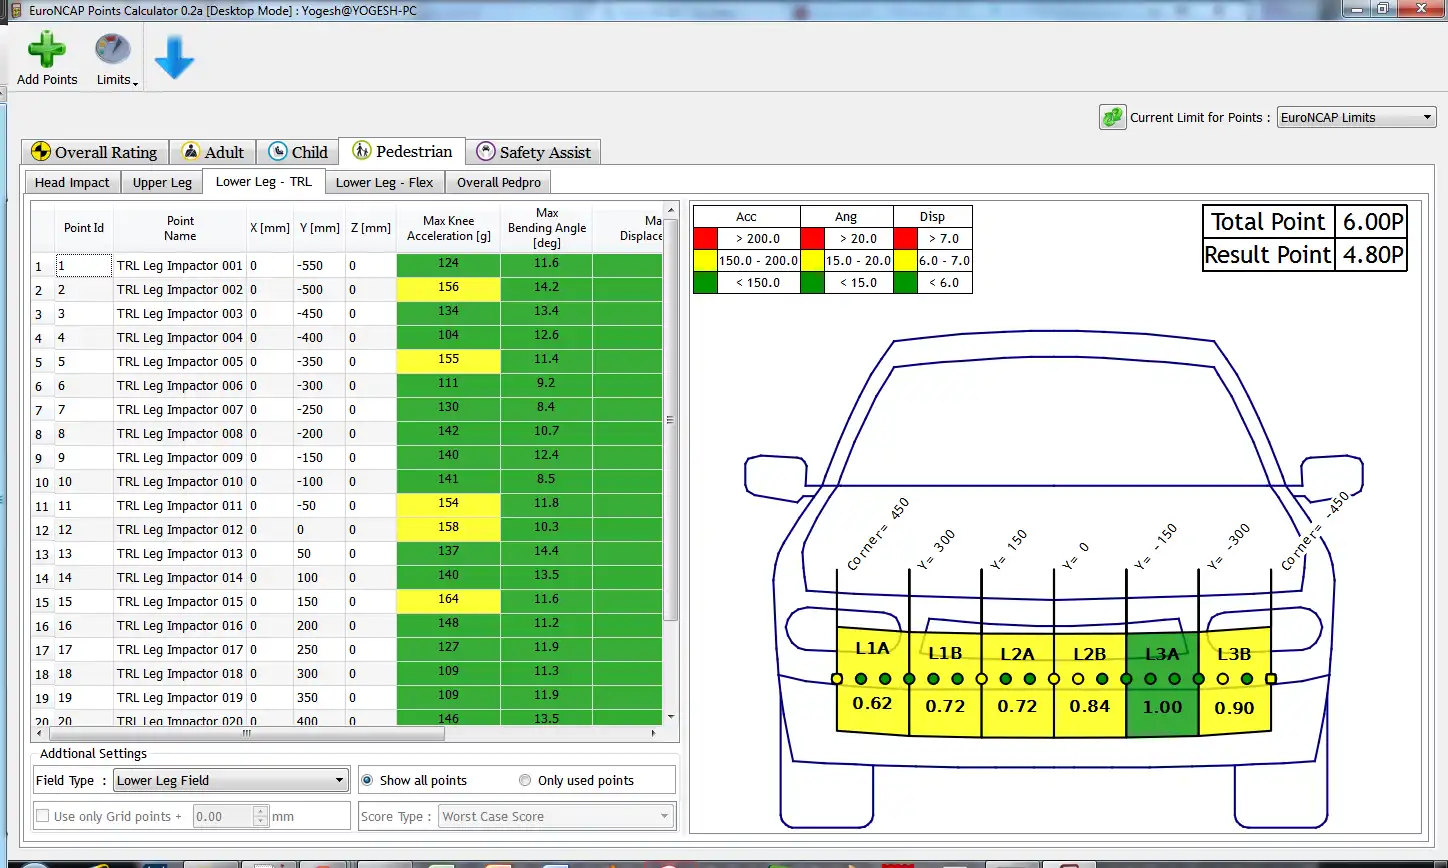Click the green L3A zone on car

[1162, 685]
